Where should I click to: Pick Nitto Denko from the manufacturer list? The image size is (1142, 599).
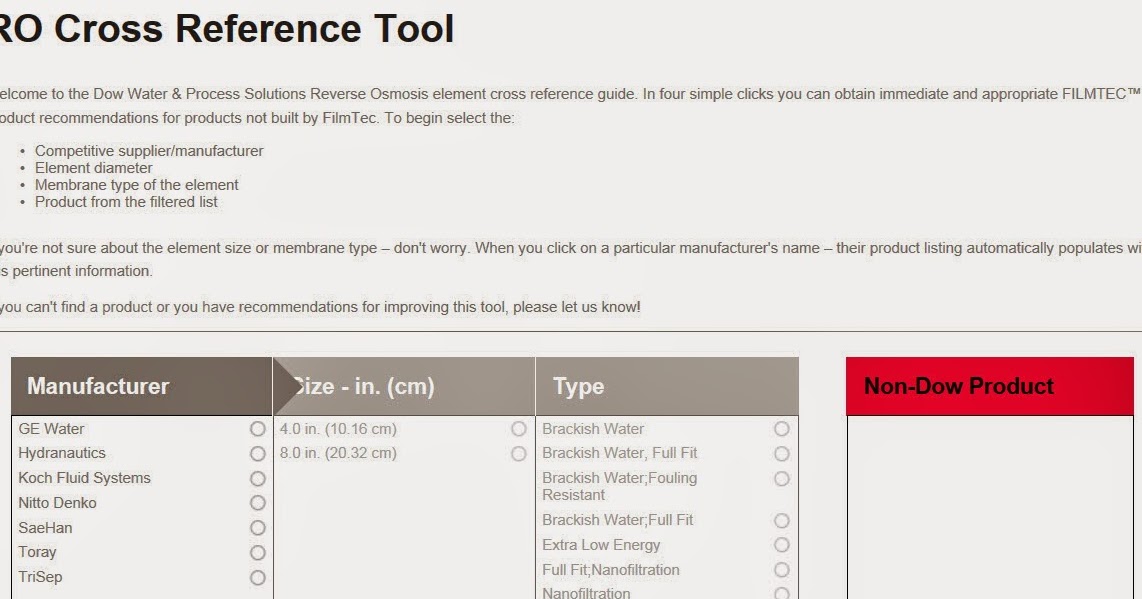[x=258, y=503]
